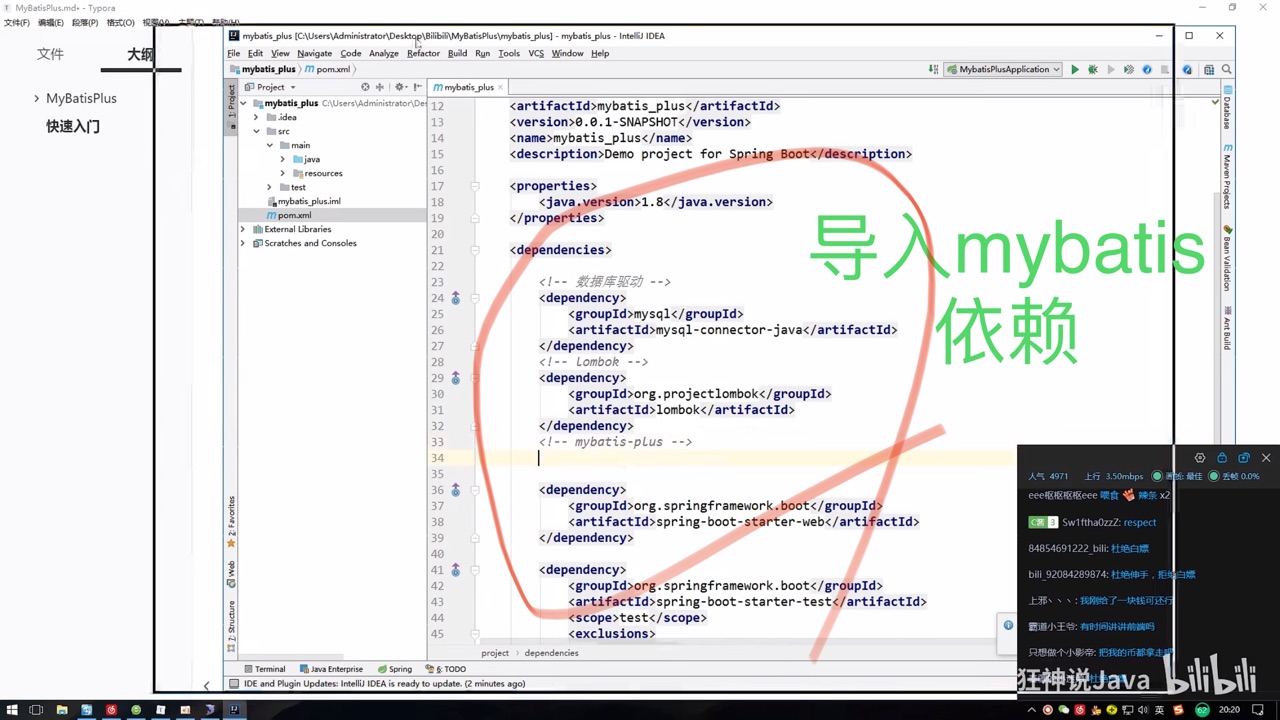Toggle Maven Projects tool window
The image size is (1280, 720).
(1227, 176)
